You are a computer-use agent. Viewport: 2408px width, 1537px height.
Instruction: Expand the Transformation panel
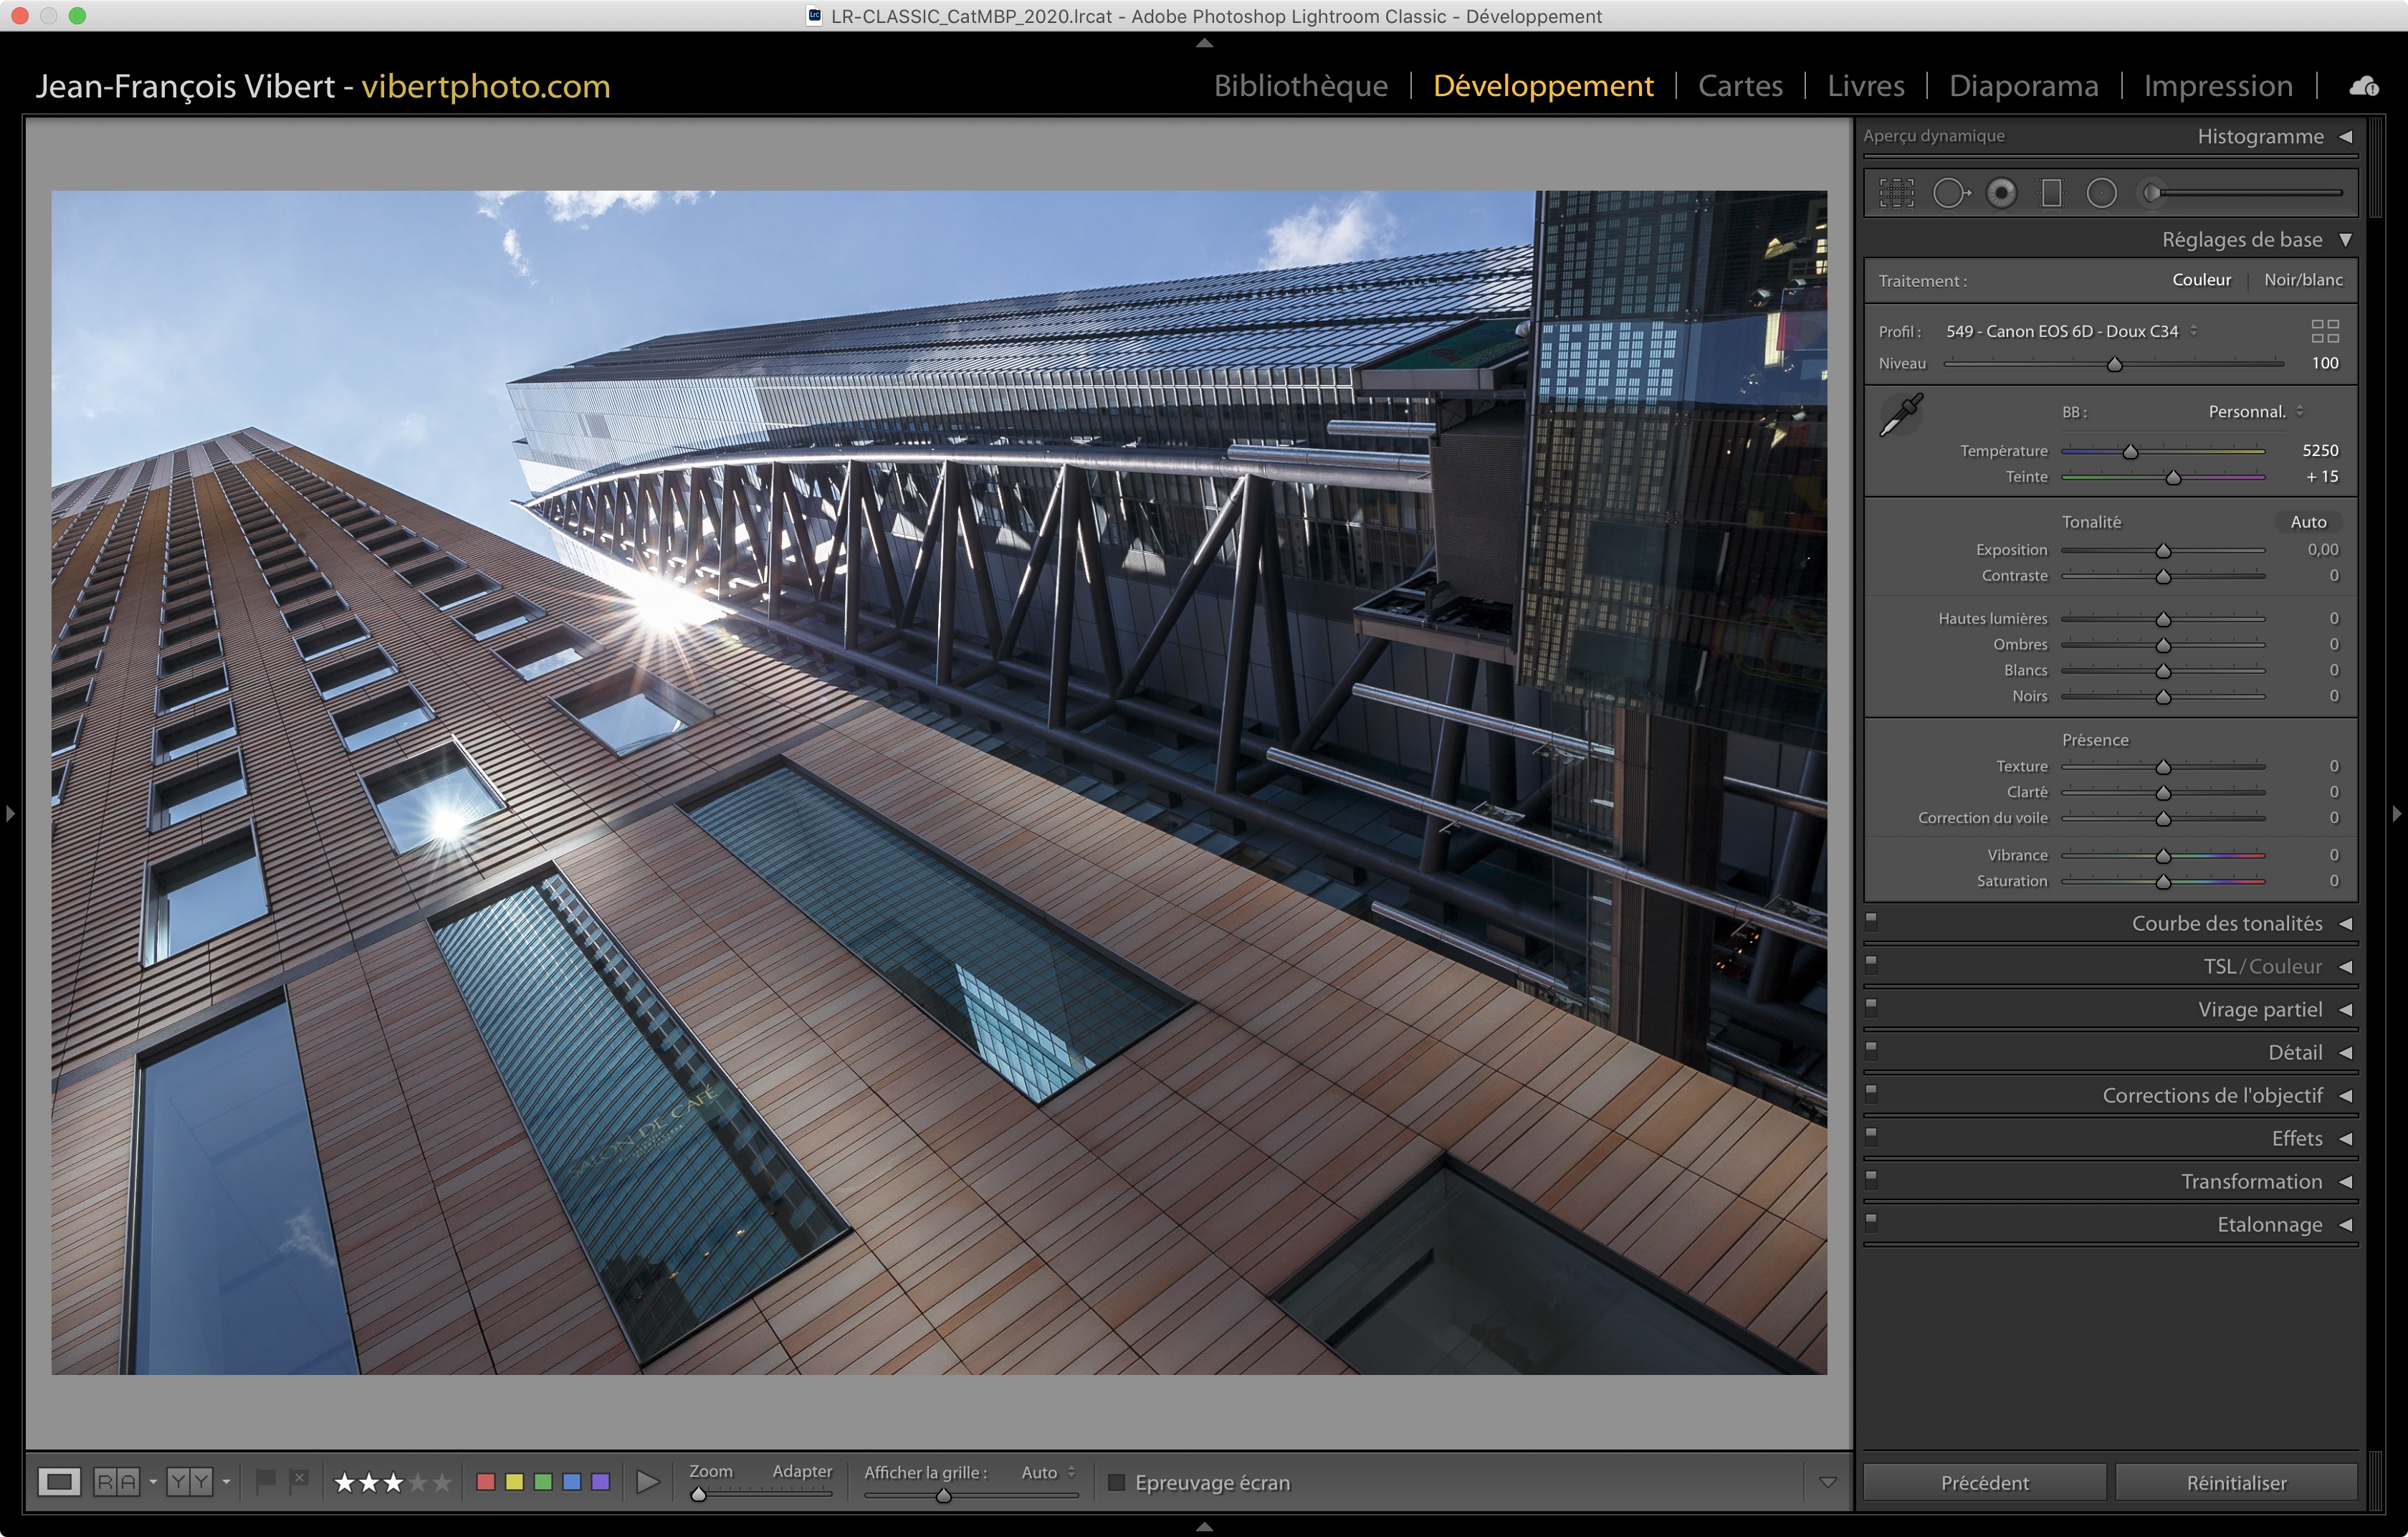tap(2250, 1182)
